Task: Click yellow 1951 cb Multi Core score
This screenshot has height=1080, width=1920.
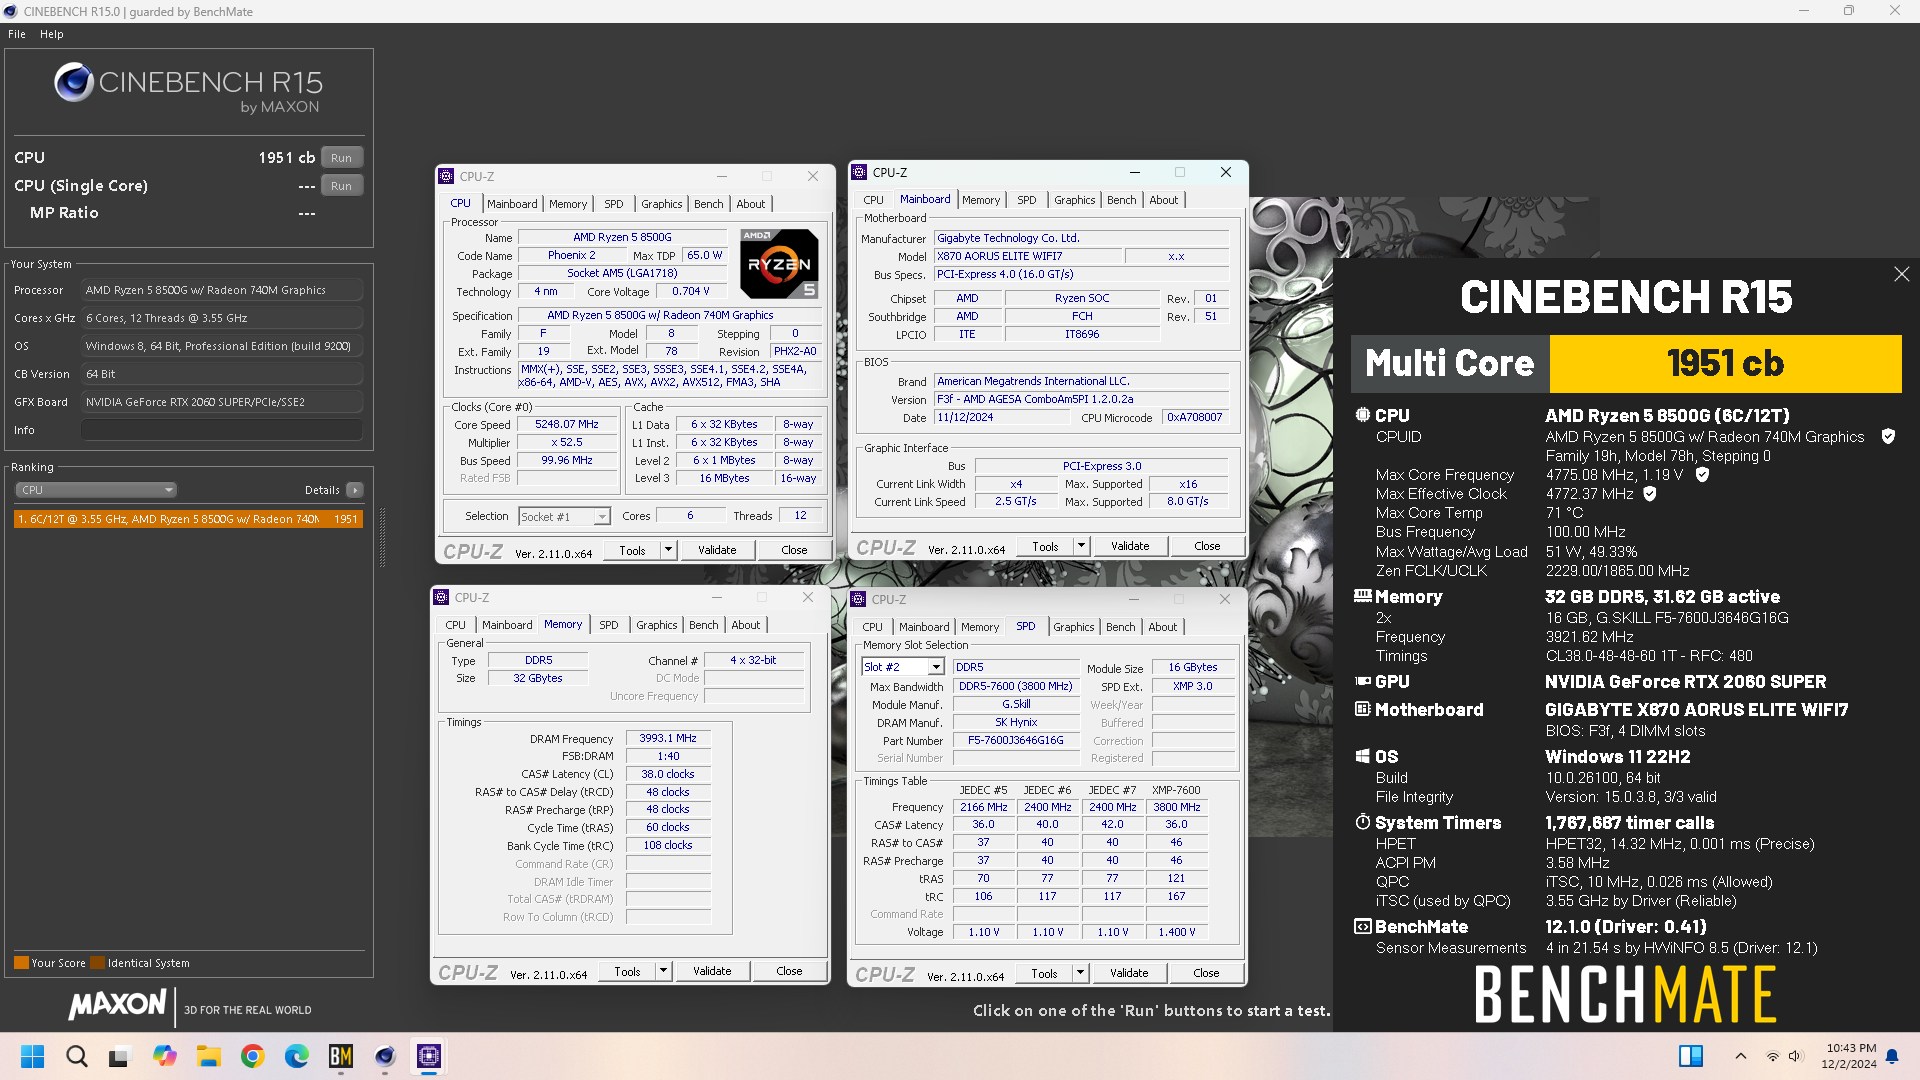Action: (1725, 363)
